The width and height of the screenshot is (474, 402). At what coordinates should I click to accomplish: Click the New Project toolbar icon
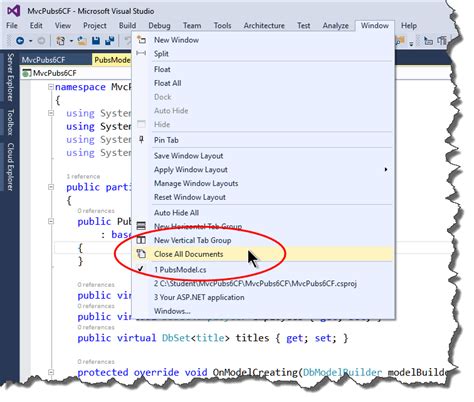click(x=61, y=41)
